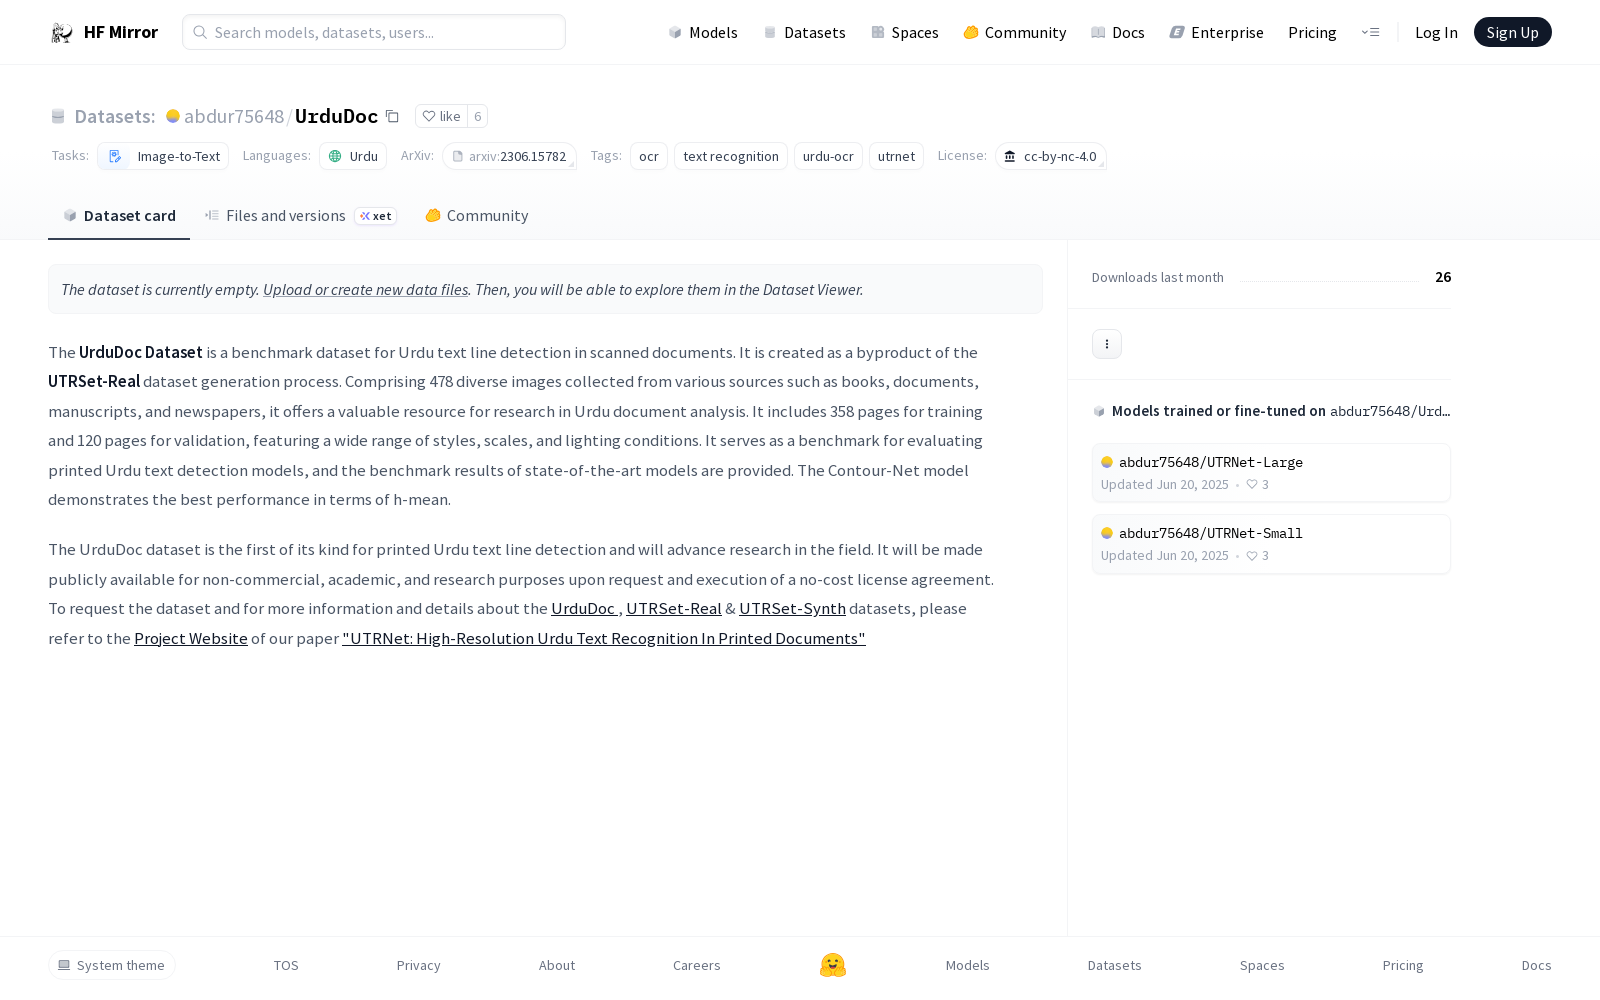Image resolution: width=1600 pixels, height=1000 pixels.
Task: Open the Datasets nav item
Action: click(804, 32)
